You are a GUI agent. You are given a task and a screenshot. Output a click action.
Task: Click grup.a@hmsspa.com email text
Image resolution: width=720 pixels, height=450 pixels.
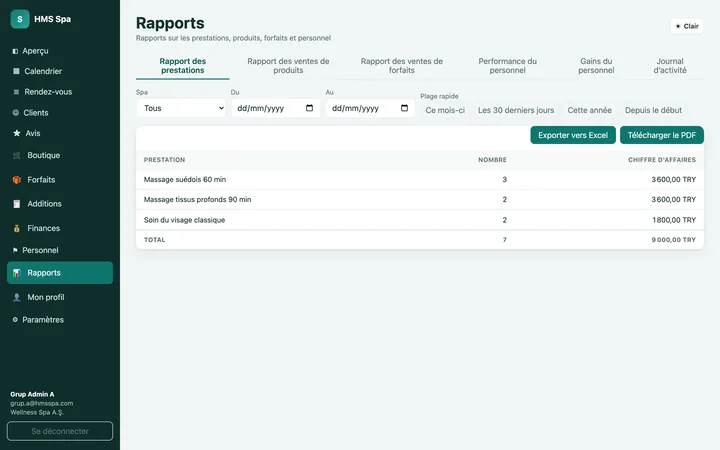[42, 403]
